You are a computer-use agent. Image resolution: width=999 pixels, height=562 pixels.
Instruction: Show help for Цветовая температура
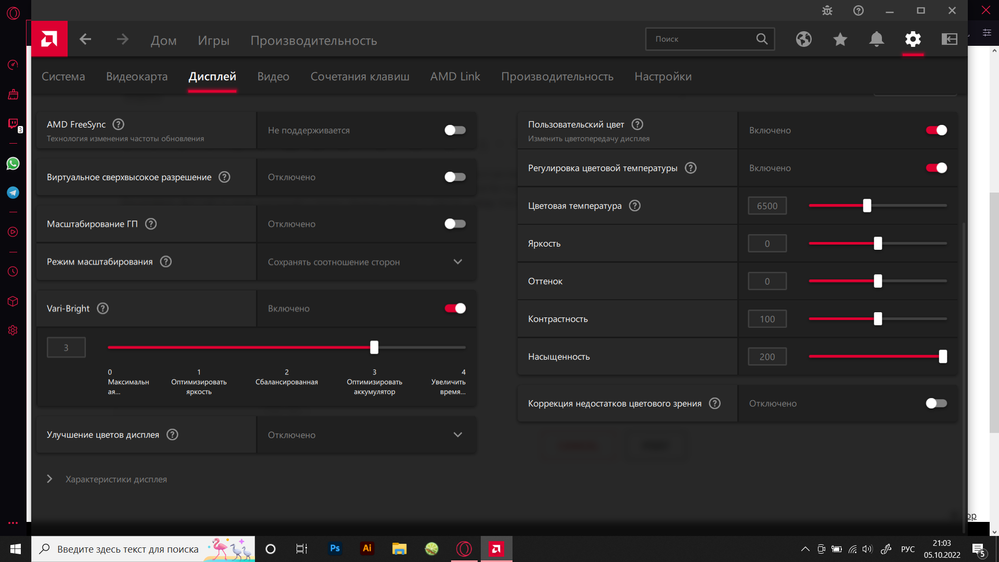click(x=635, y=205)
